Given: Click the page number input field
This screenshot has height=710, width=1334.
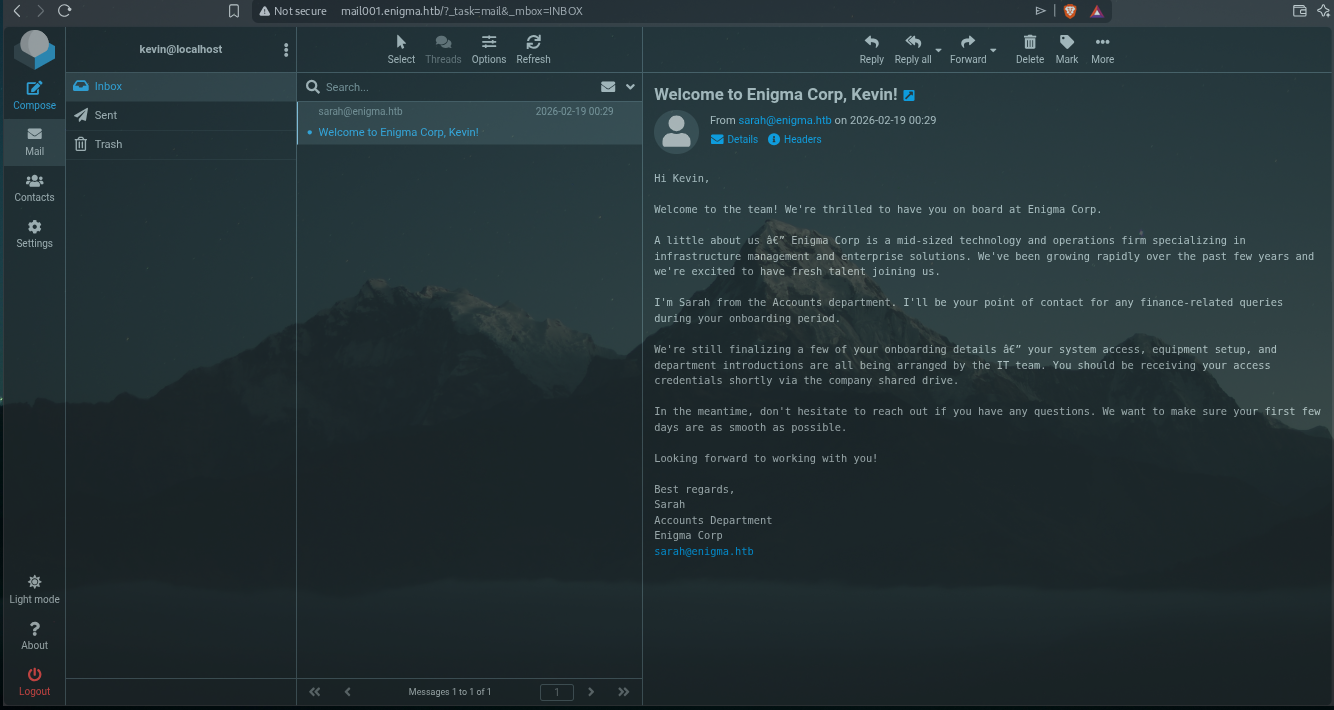Looking at the screenshot, I should [557, 692].
